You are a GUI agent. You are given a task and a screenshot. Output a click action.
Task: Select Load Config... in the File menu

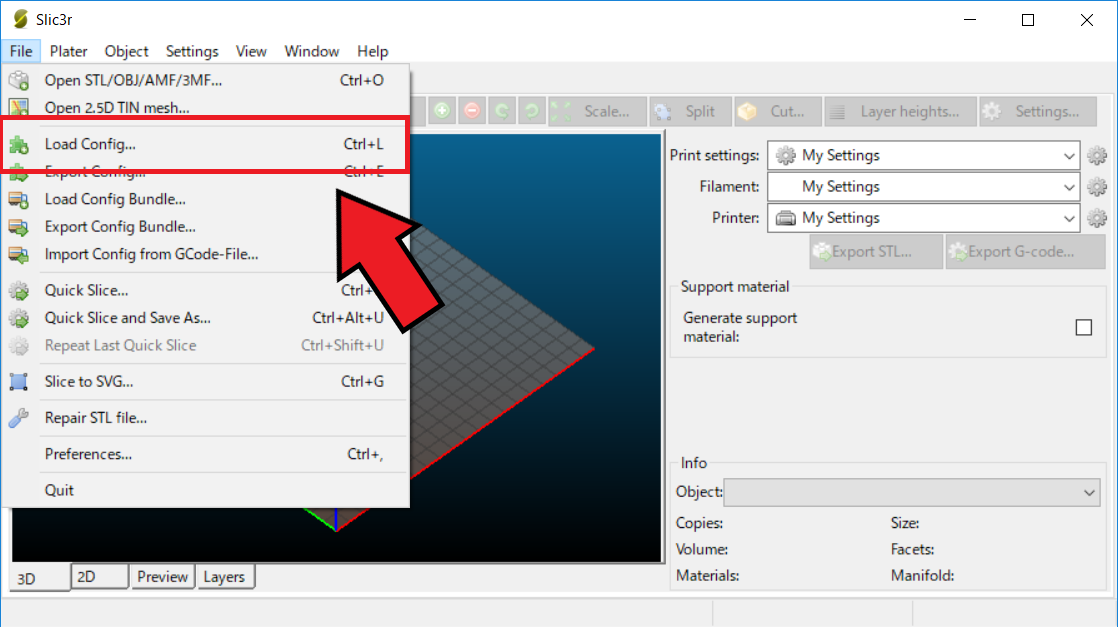pyautogui.click(x=205, y=144)
